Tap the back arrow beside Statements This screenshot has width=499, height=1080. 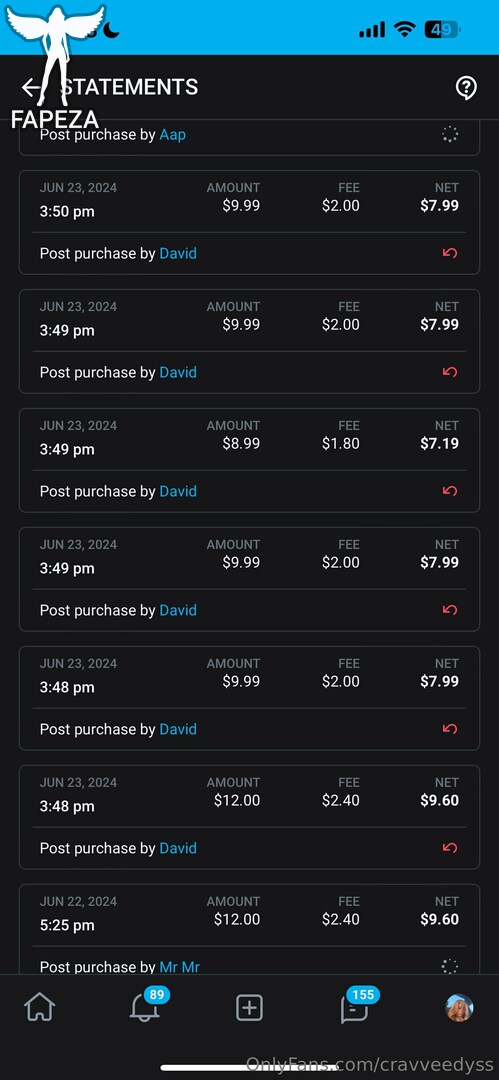[x=30, y=87]
